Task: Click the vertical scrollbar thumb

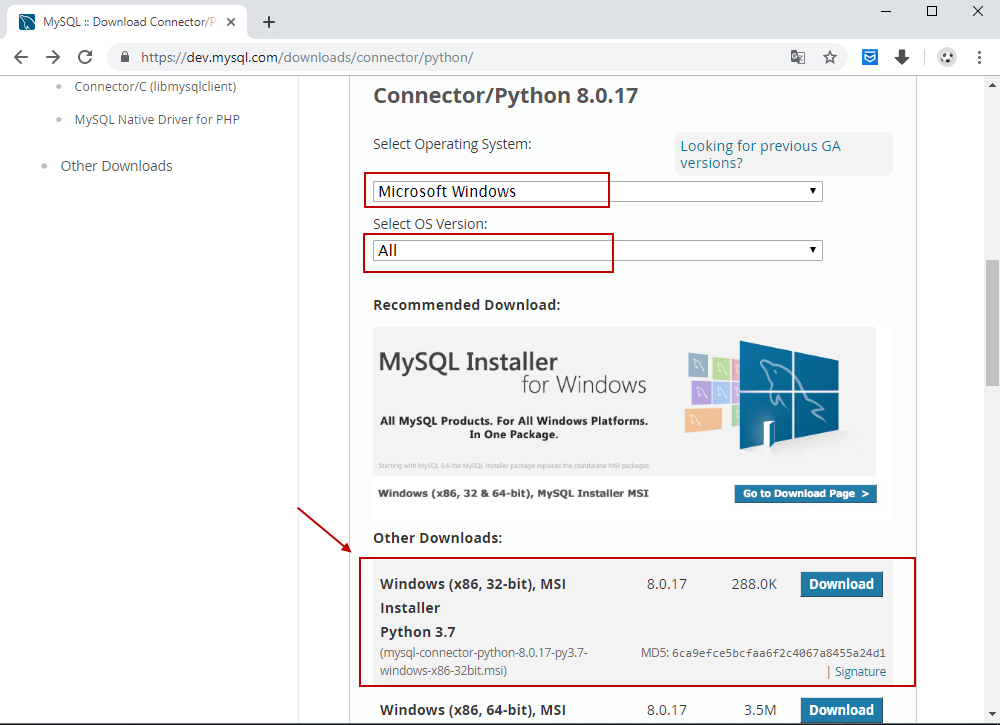Action: click(992, 322)
